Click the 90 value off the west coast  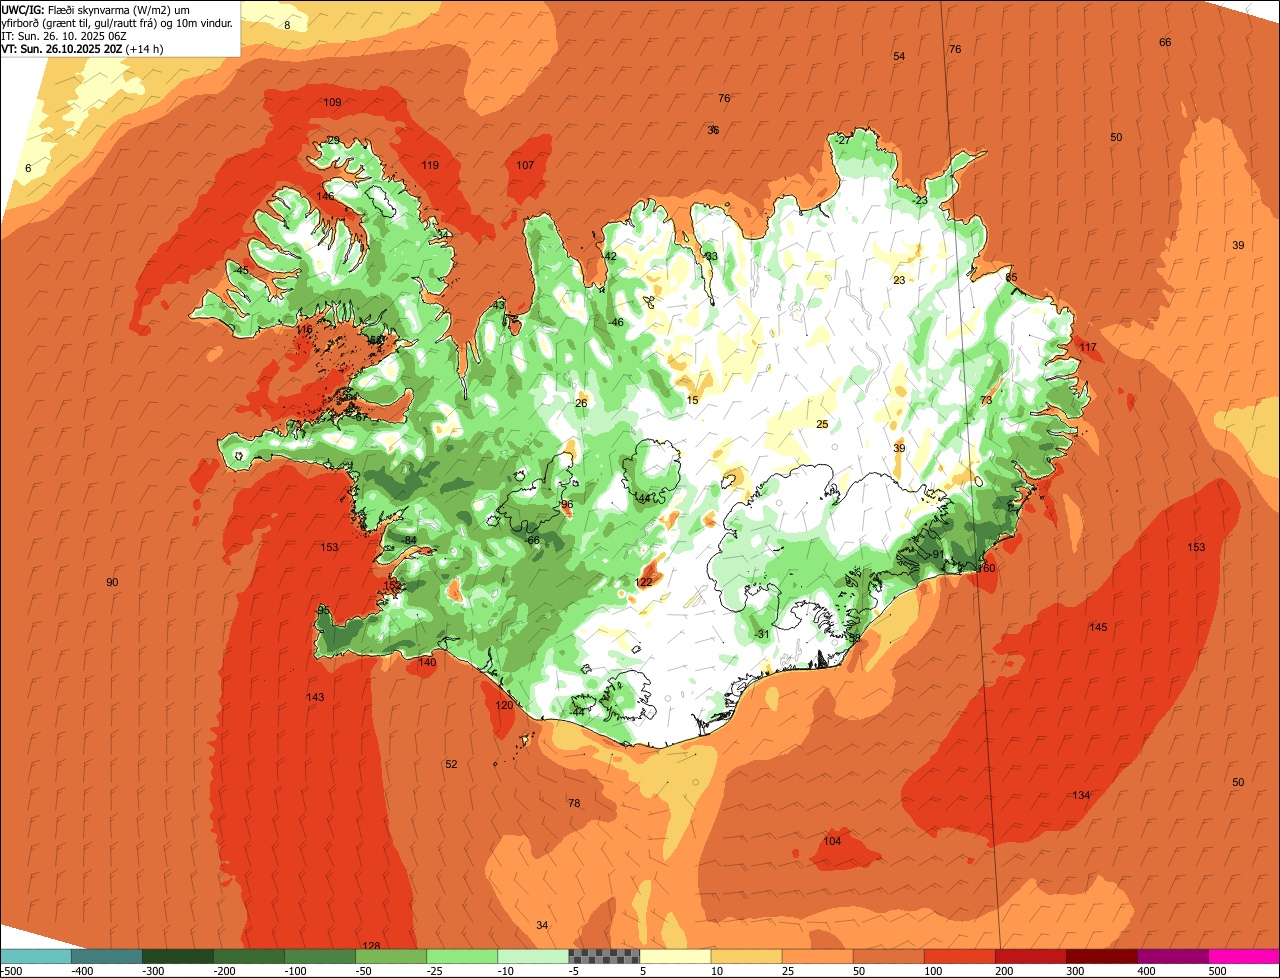tap(112, 583)
